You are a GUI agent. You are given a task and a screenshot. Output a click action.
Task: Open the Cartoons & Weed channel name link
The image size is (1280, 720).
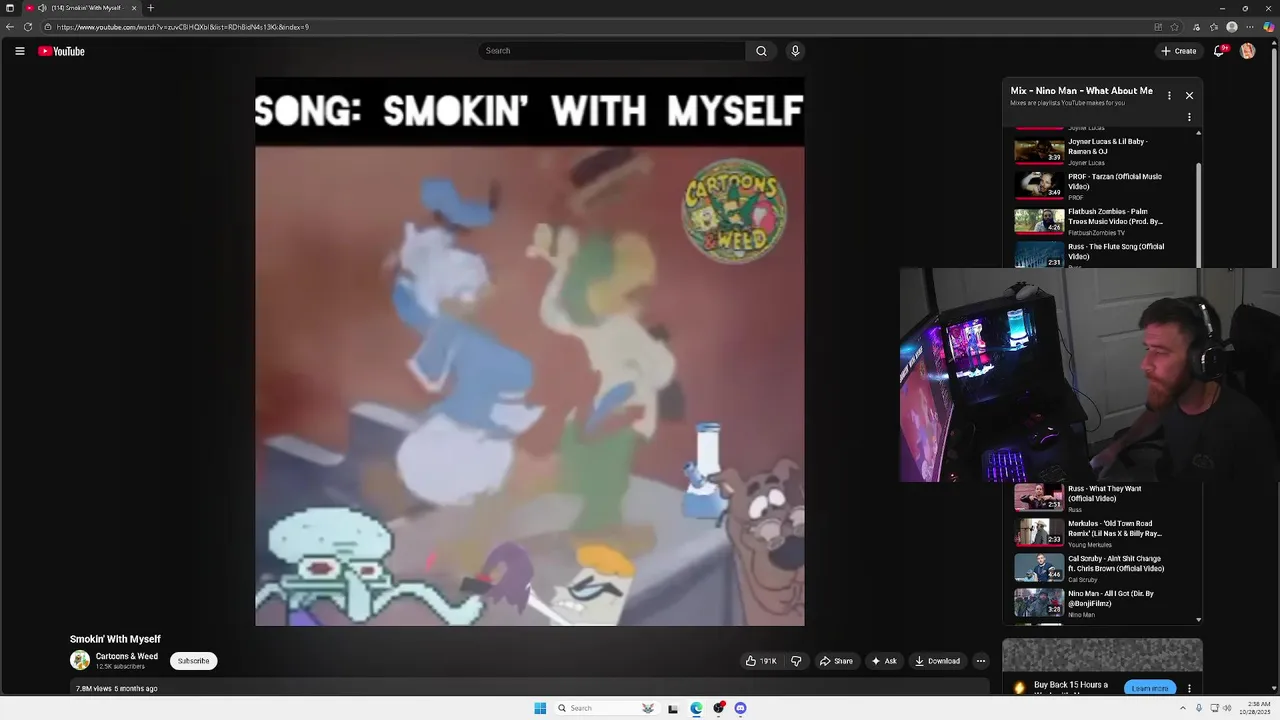(x=127, y=656)
